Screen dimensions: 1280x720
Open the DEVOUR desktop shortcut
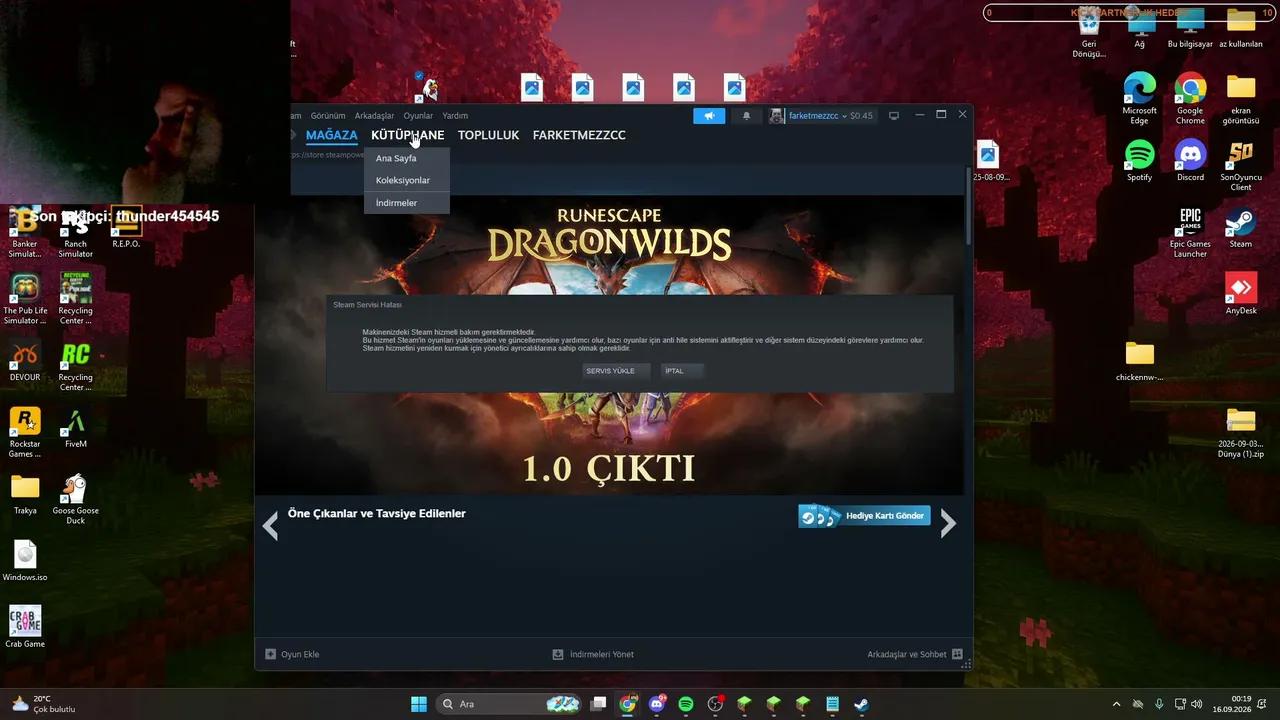(x=25, y=361)
